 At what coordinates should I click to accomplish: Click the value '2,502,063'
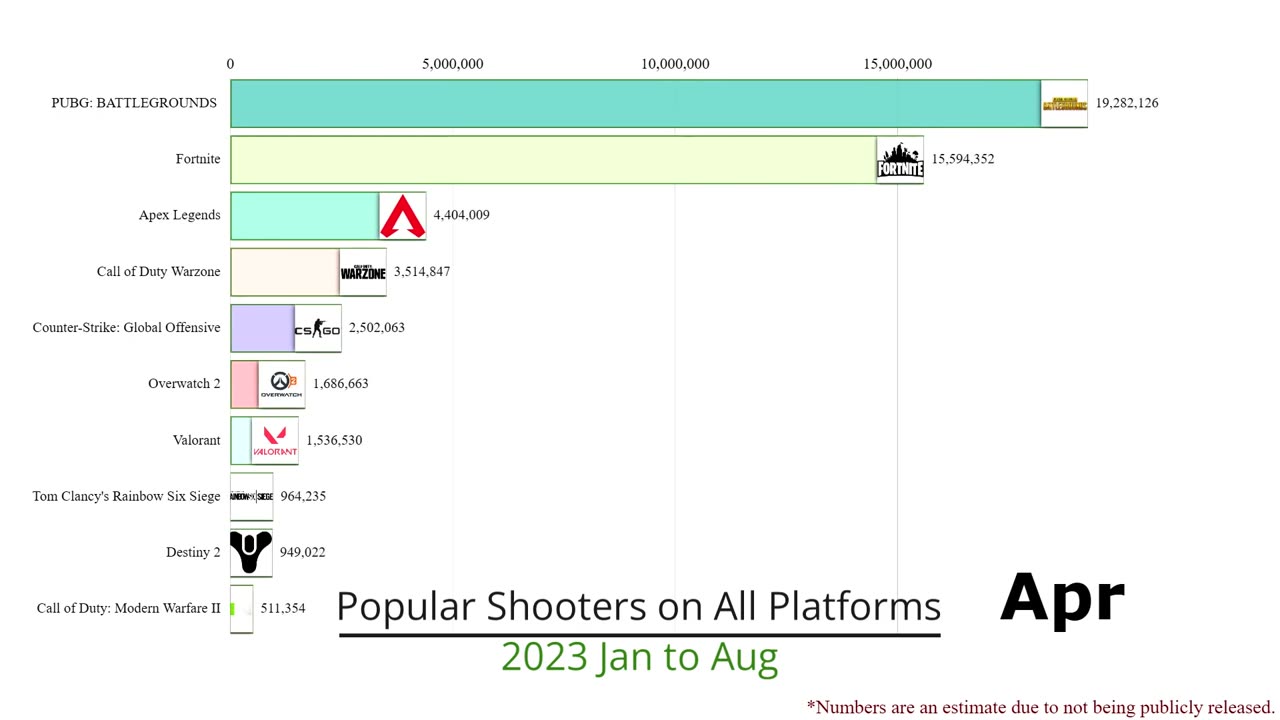point(377,327)
